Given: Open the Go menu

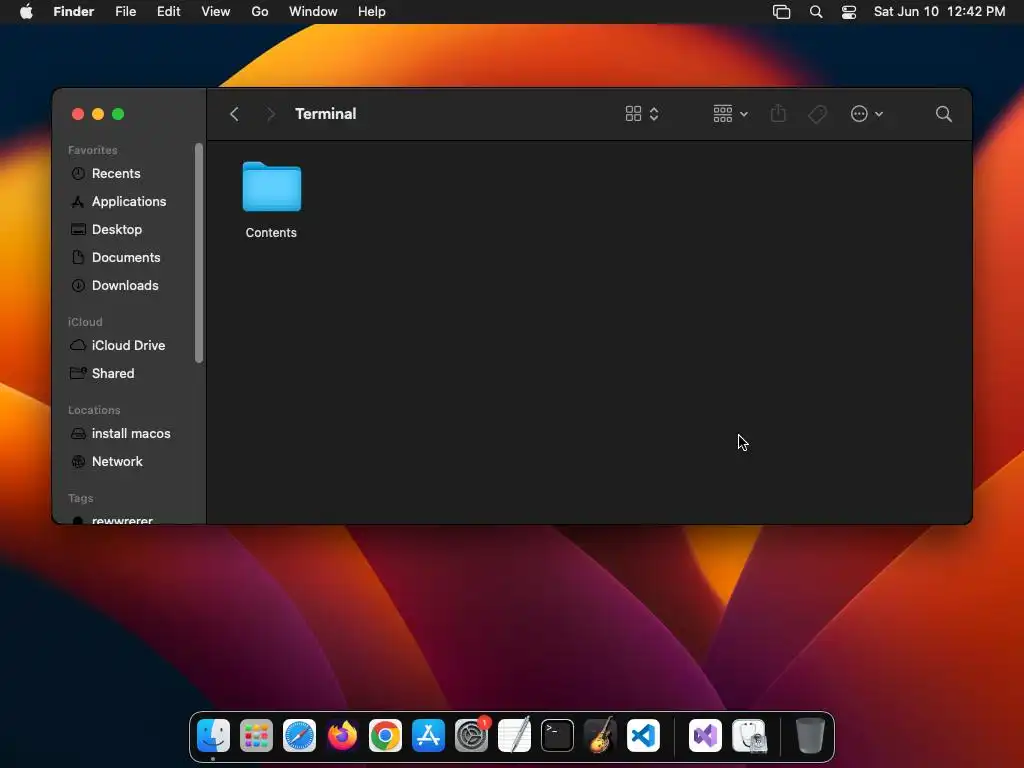Looking at the screenshot, I should tap(260, 12).
